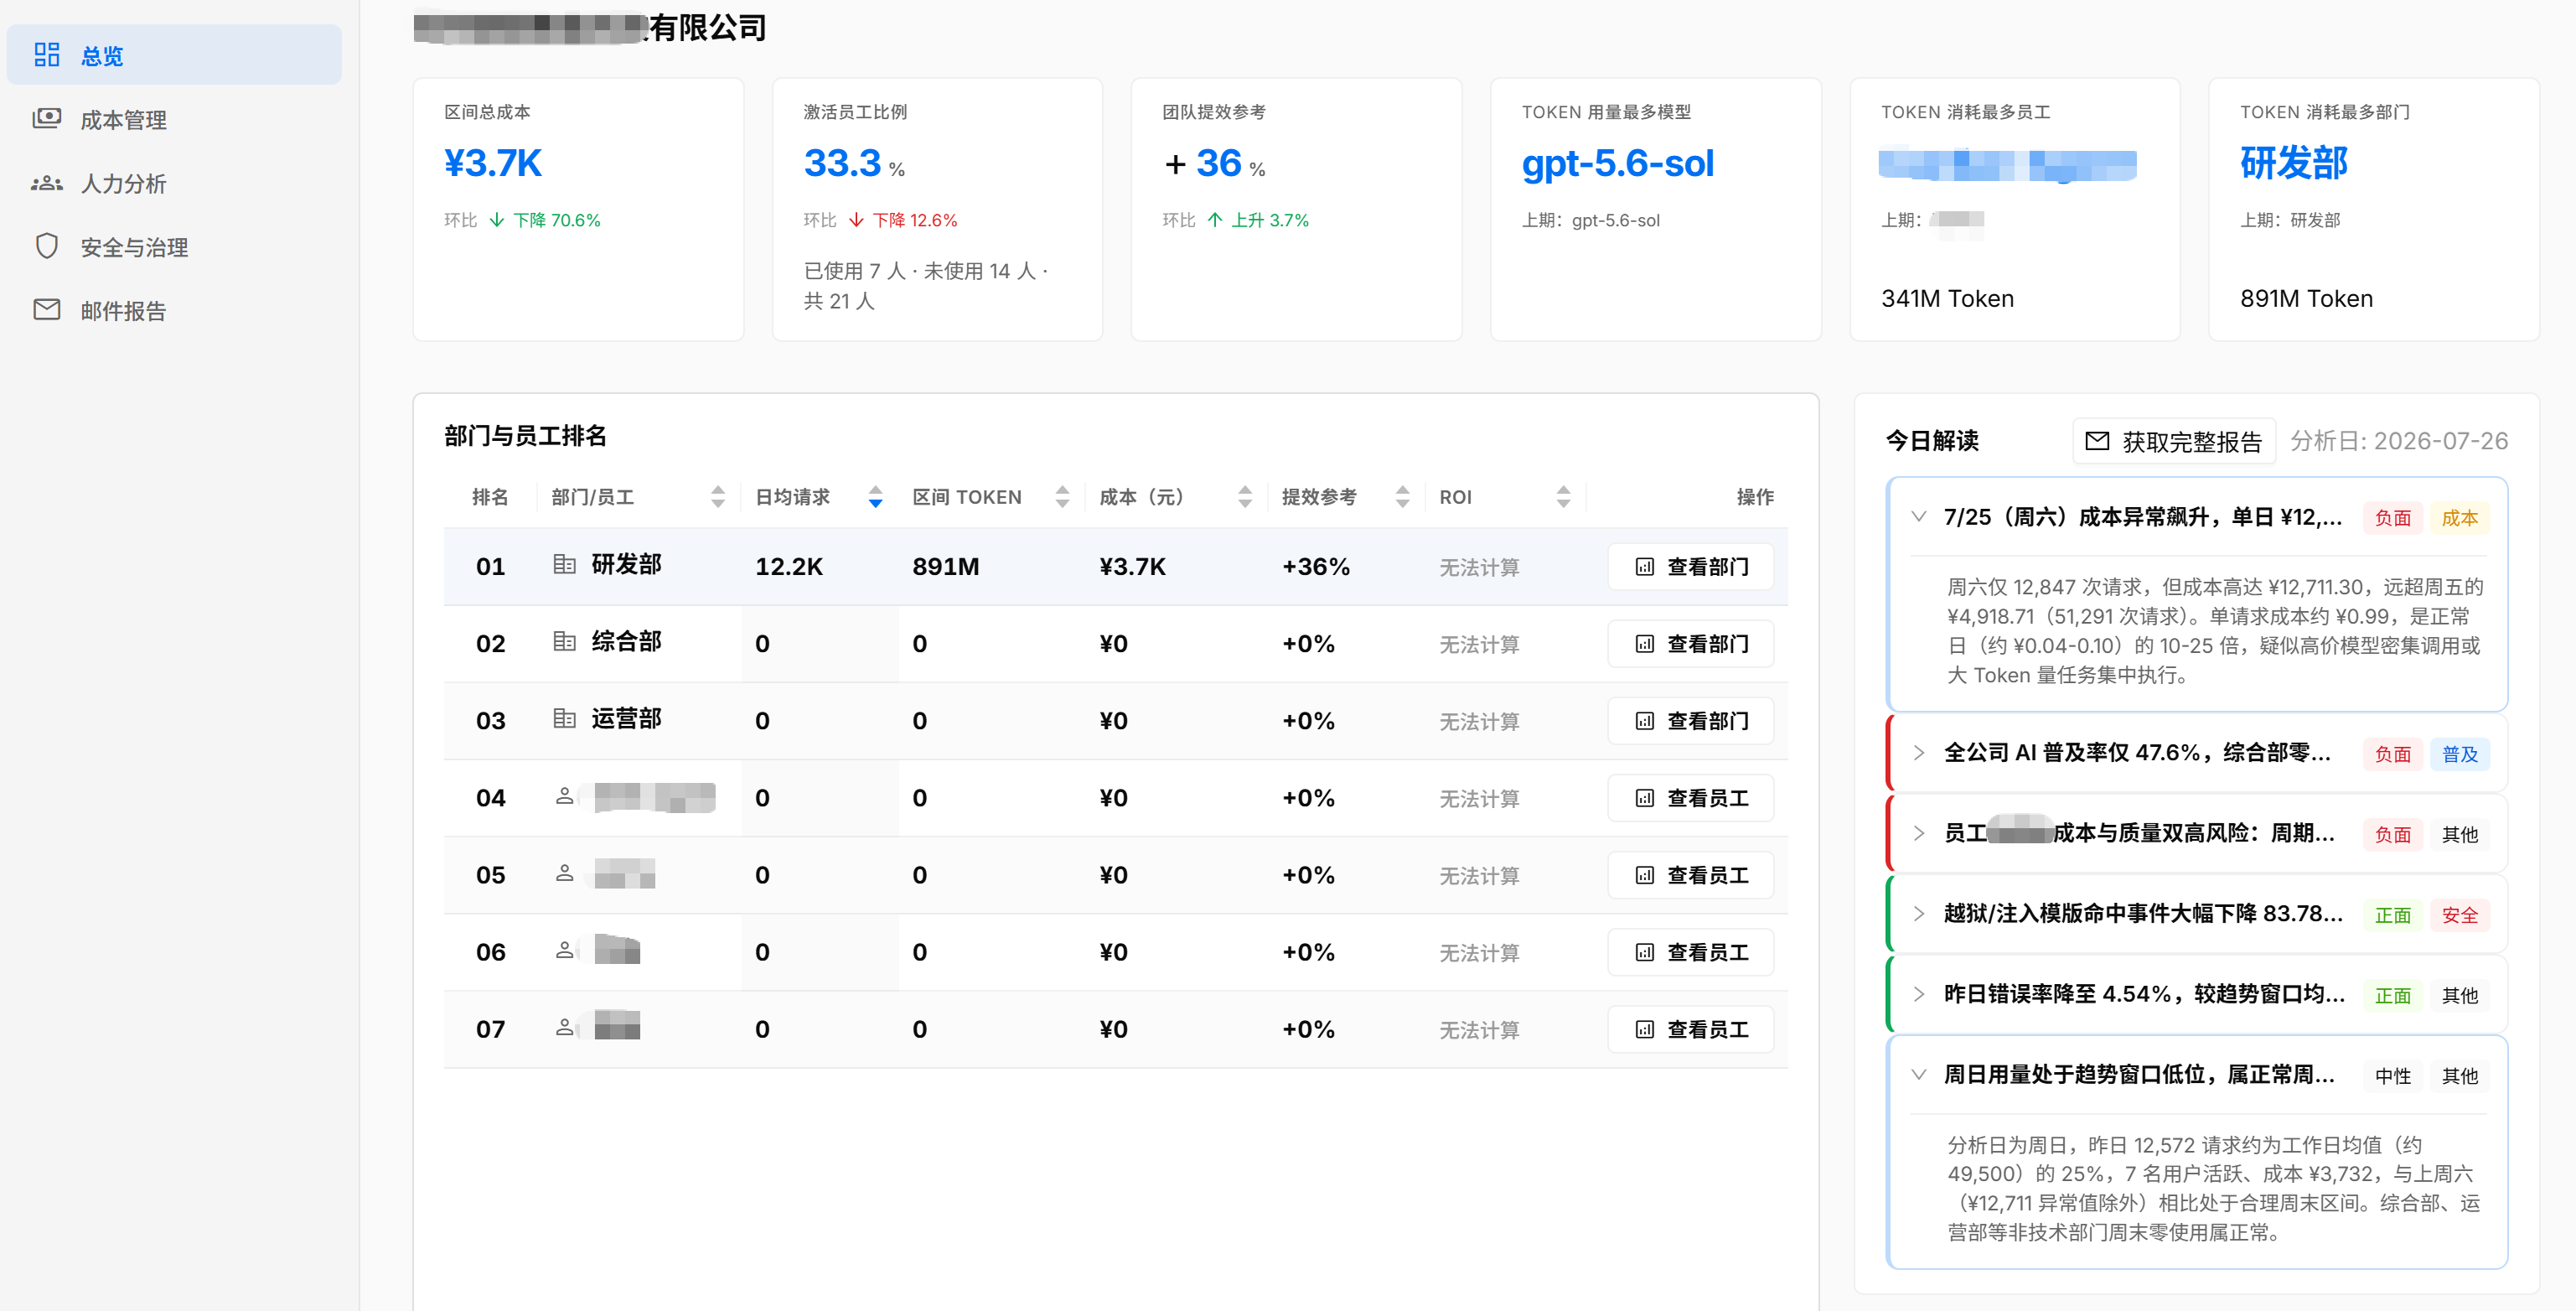Click the 成本管理 money icon
Image resolution: width=2576 pixels, height=1311 pixels.
pyautogui.click(x=47, y=119)
